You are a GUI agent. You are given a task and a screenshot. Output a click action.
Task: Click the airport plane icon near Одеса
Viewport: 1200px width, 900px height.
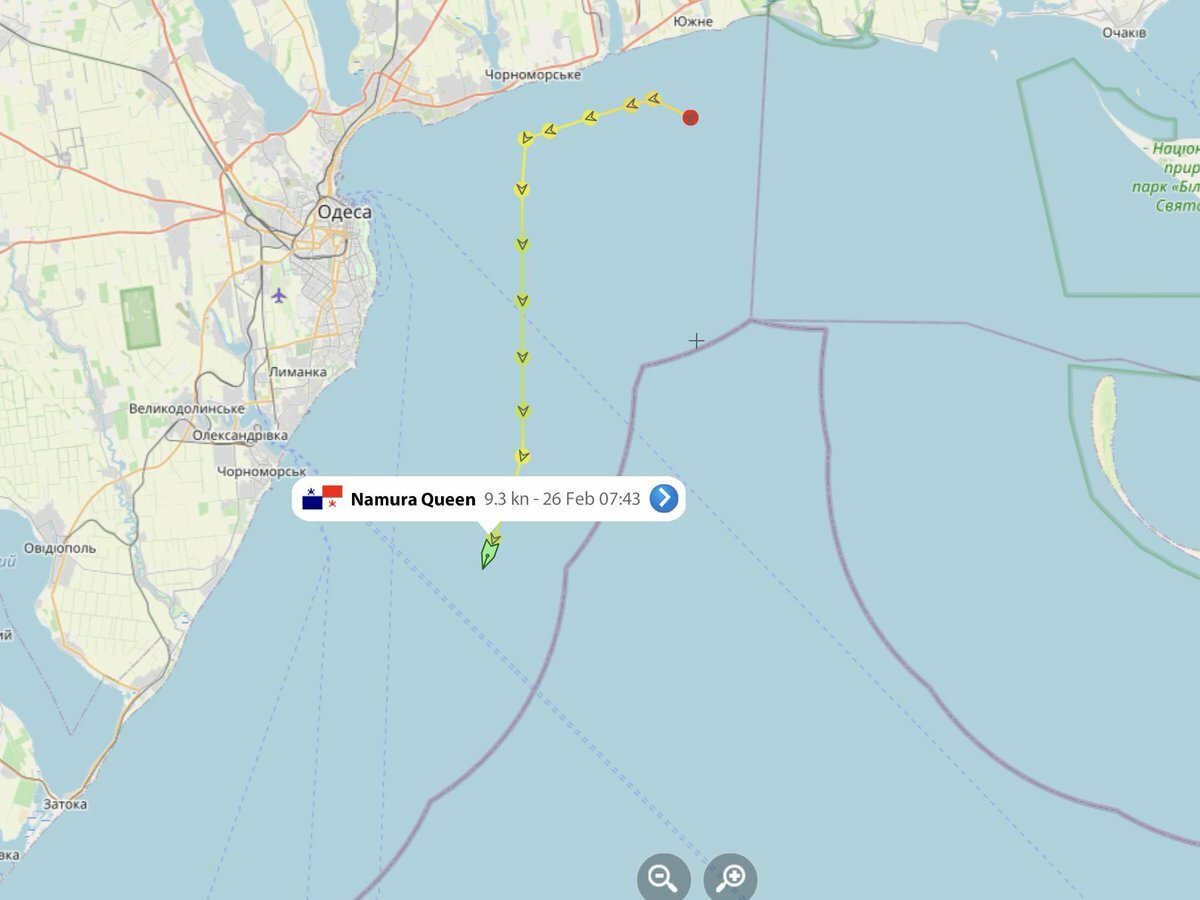(278, 295)
